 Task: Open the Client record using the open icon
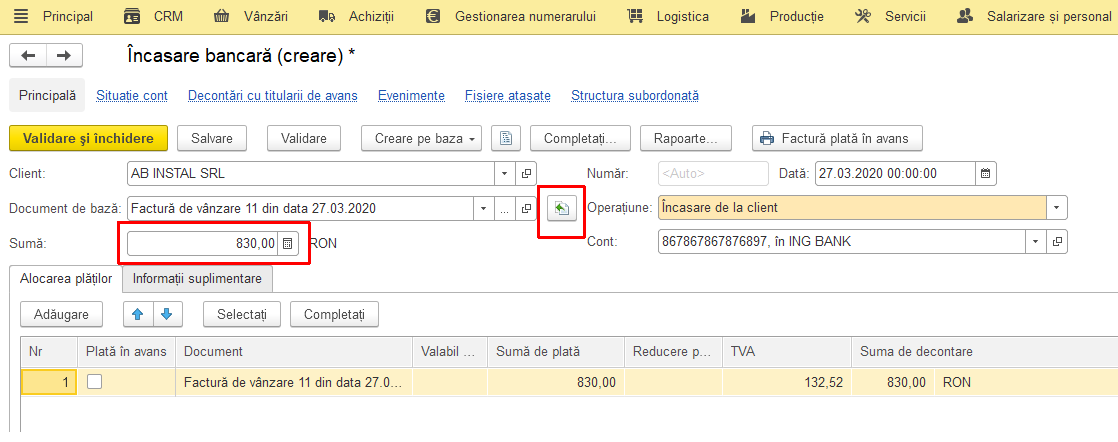pos(527,173)
